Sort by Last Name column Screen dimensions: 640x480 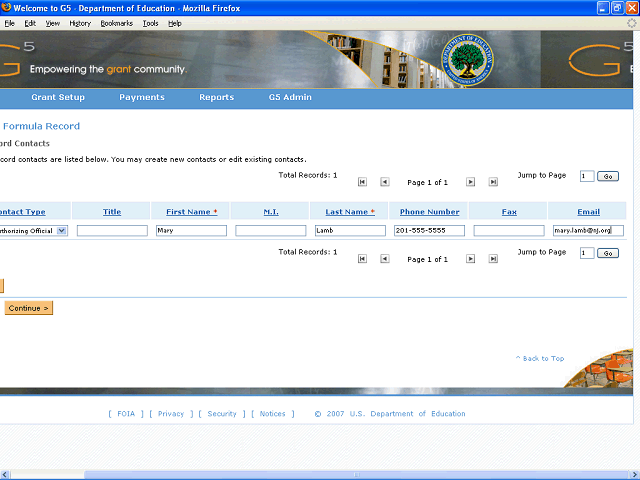click(350, 212)
